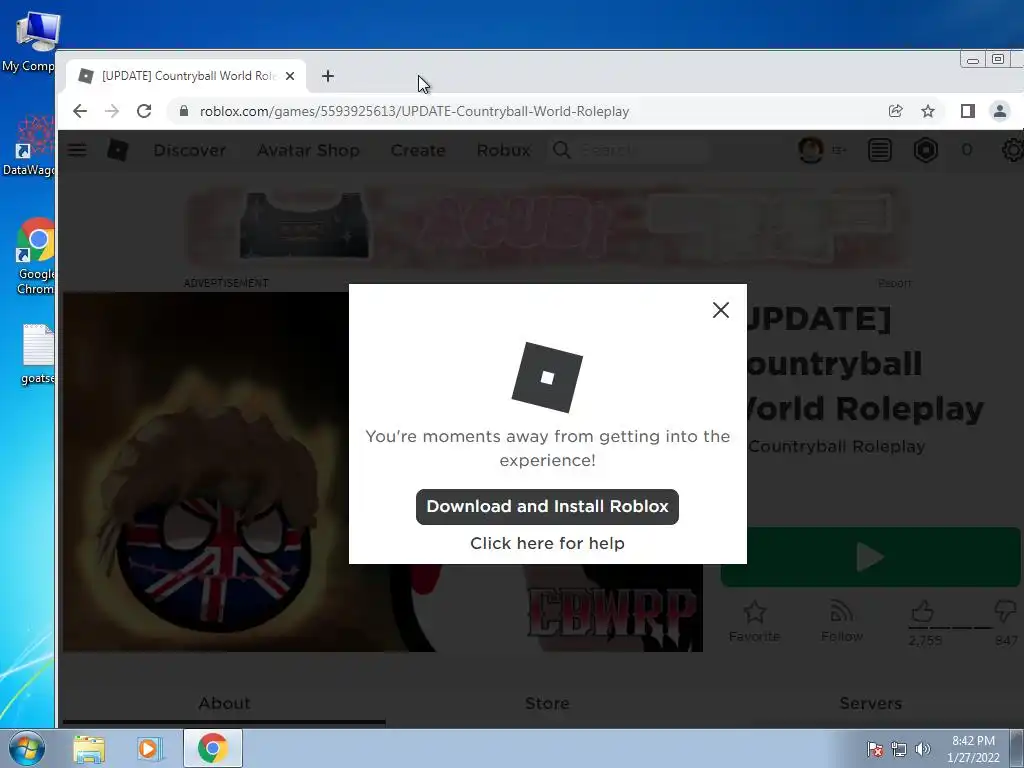Screen dimensions: 1024x768
Task: Dislike the game with thumbs down
Action: [x=1005, y=613]
